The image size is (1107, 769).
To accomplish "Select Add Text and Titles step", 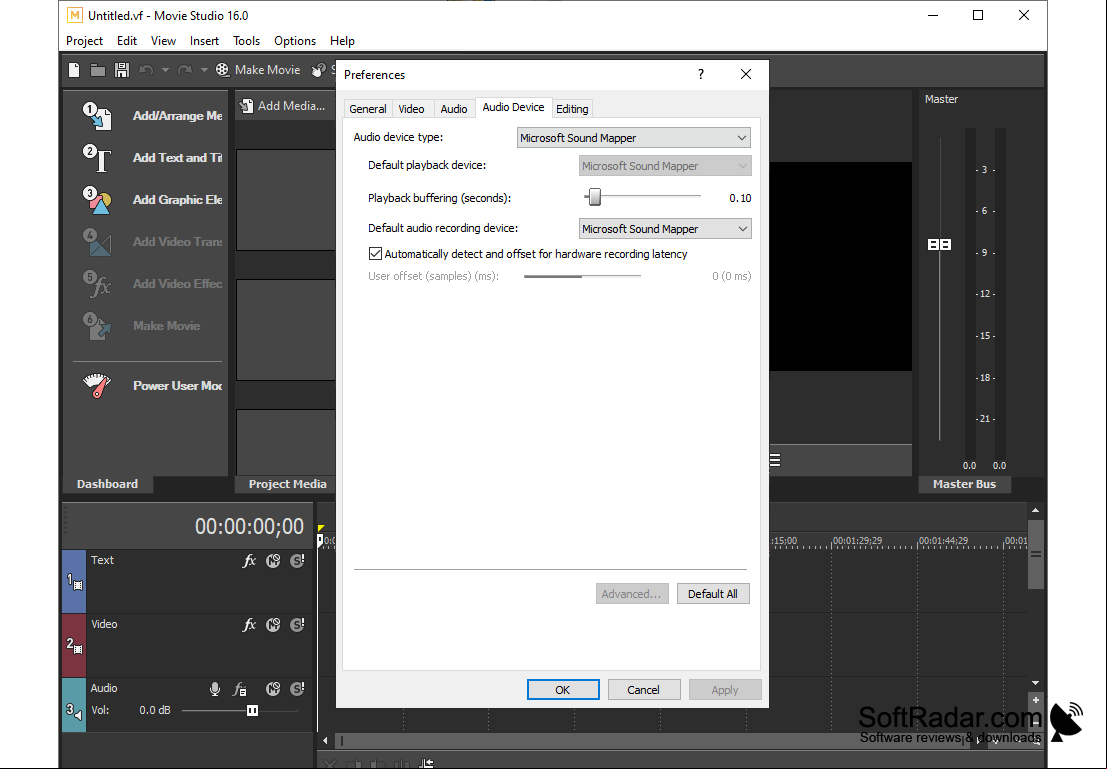I will pyautogui.click(x=152, y=158).
